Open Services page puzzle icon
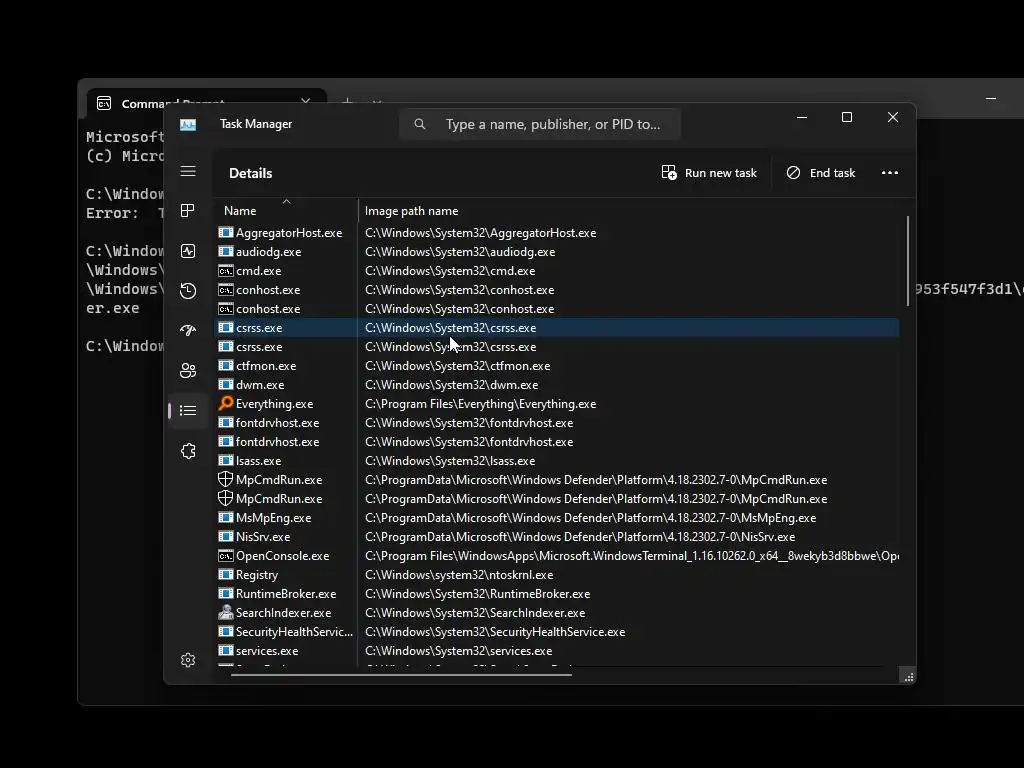Screen dimensions: 1024x768 188,451
